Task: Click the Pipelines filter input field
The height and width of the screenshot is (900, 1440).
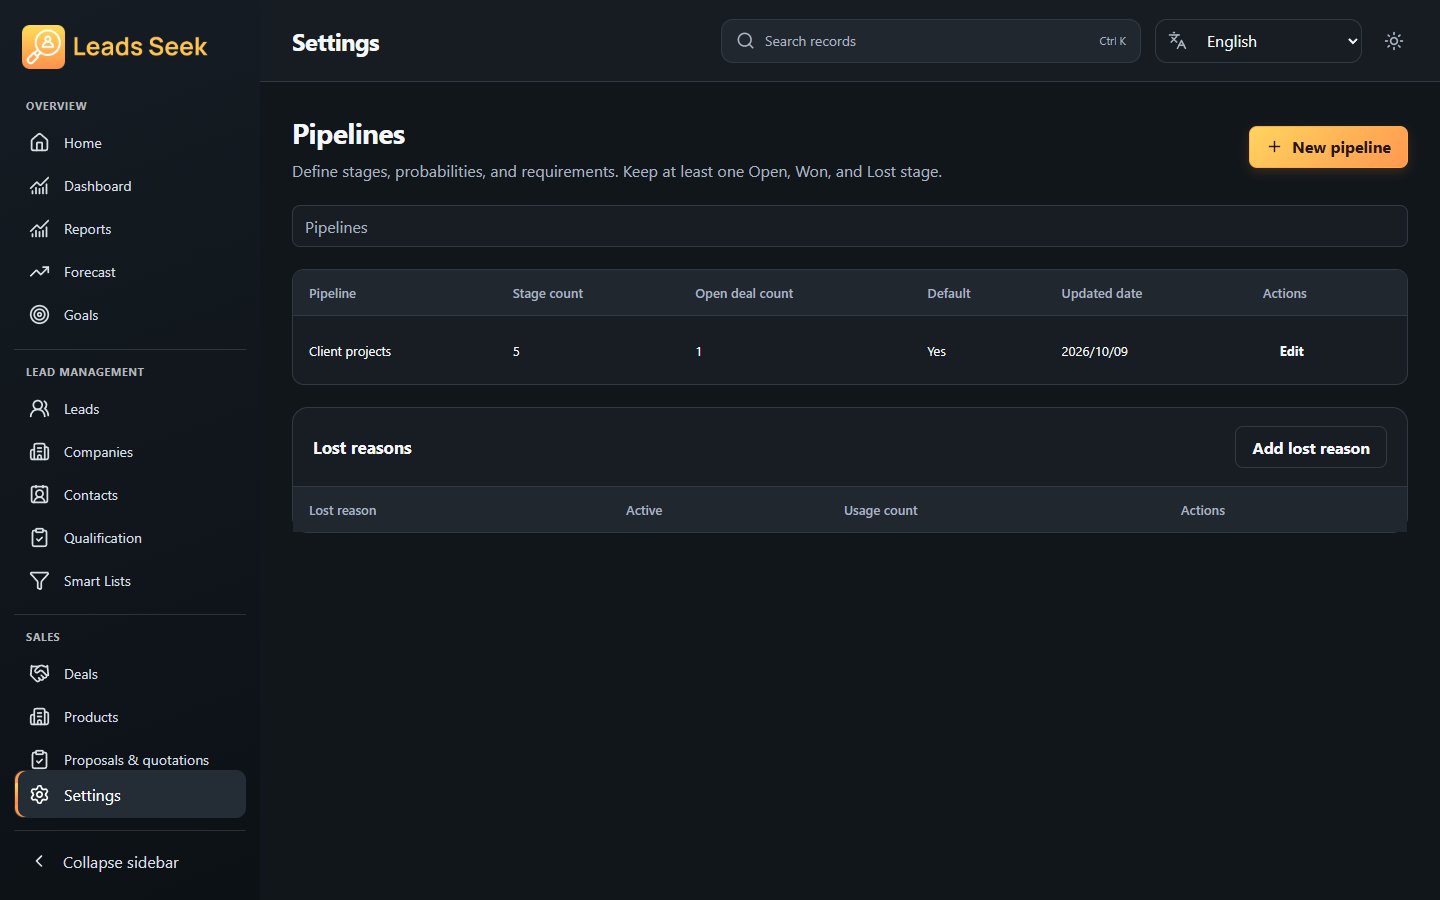Action: 850,227
